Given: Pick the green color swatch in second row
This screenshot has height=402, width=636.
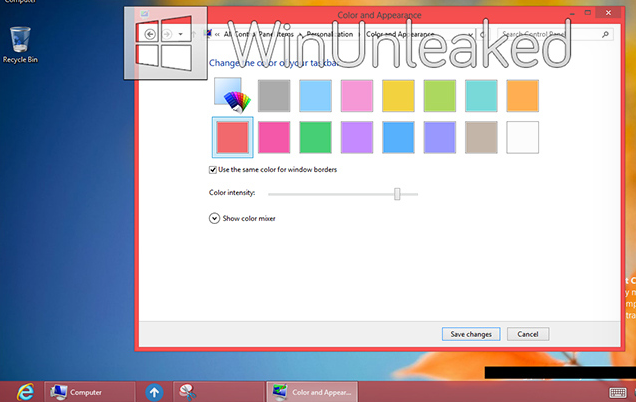Looking at the screenshot, I should tap(316, 136).
